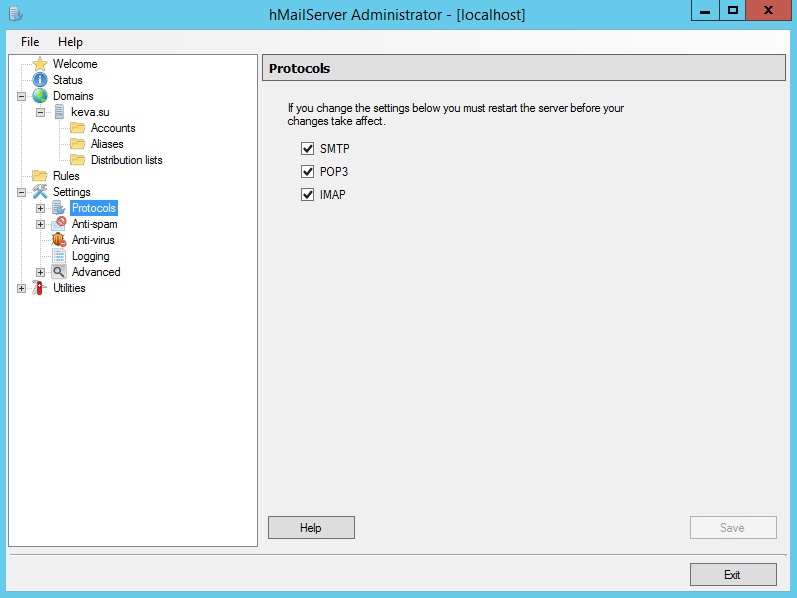Select the Rules tree item
Viewport: 797px width, 598px height.
[66, 176]
